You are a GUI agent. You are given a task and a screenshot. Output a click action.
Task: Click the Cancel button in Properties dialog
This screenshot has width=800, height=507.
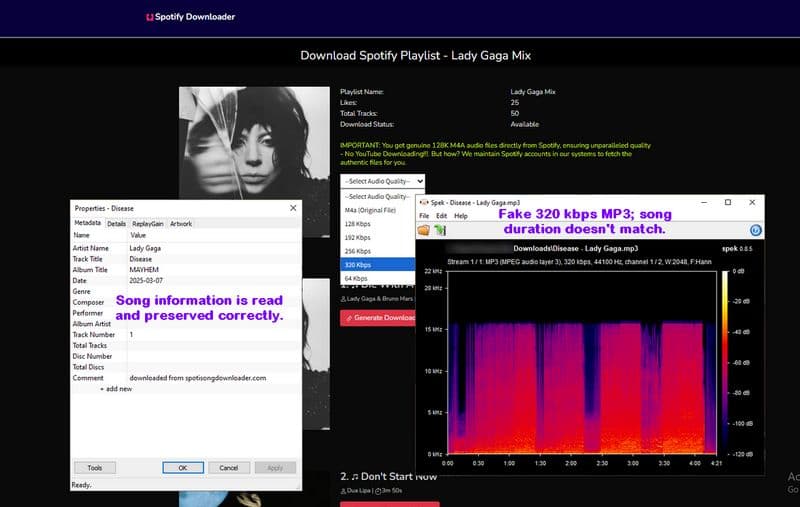point(229,468)
